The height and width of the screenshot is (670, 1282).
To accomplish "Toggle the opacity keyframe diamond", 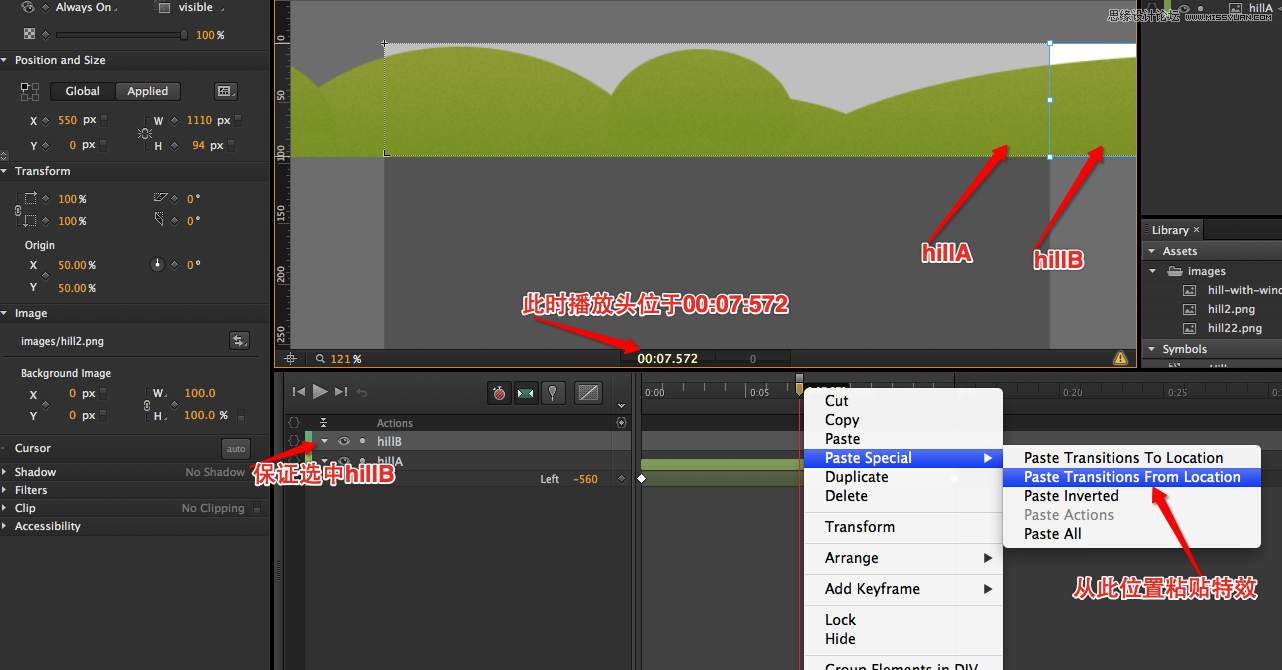I will [x=45, y=34].
